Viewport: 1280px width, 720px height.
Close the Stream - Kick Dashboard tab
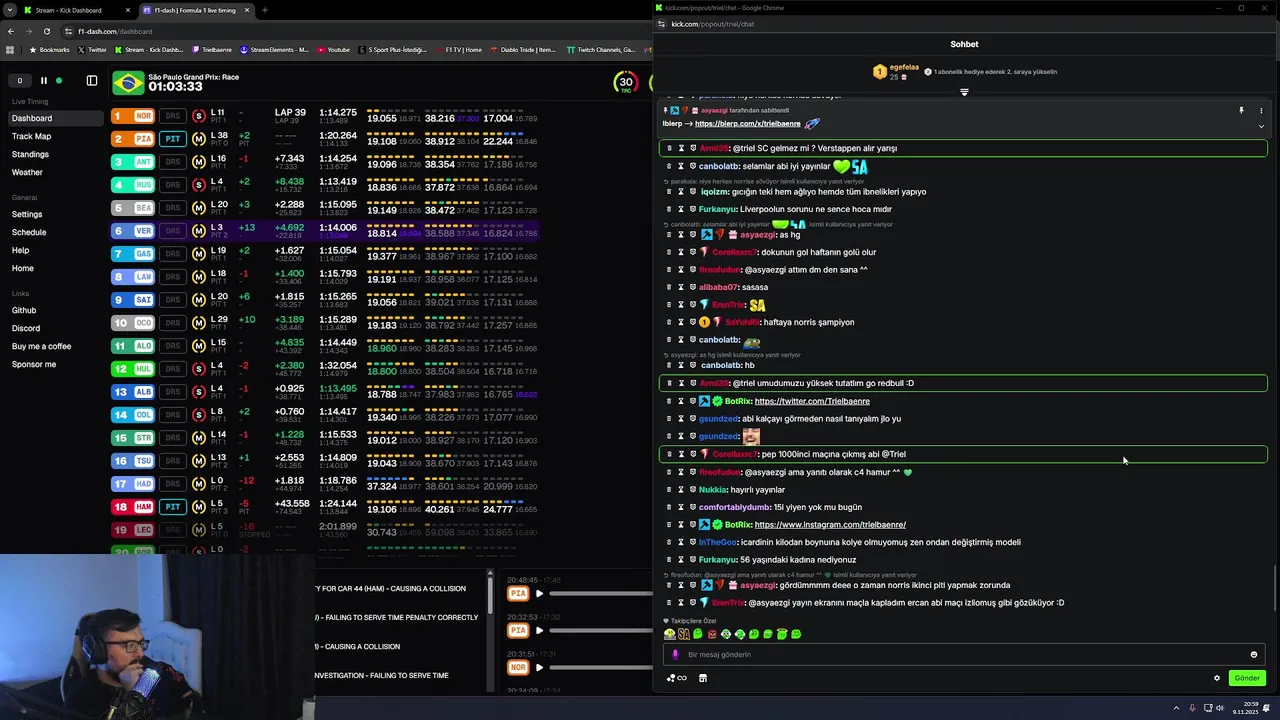[x=128, y=10]
